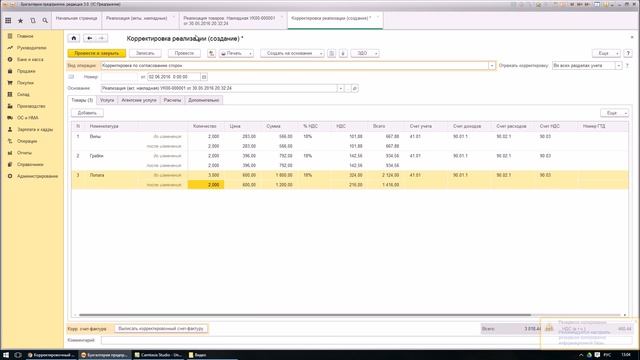Click the Добавить button

pos(87,113)
